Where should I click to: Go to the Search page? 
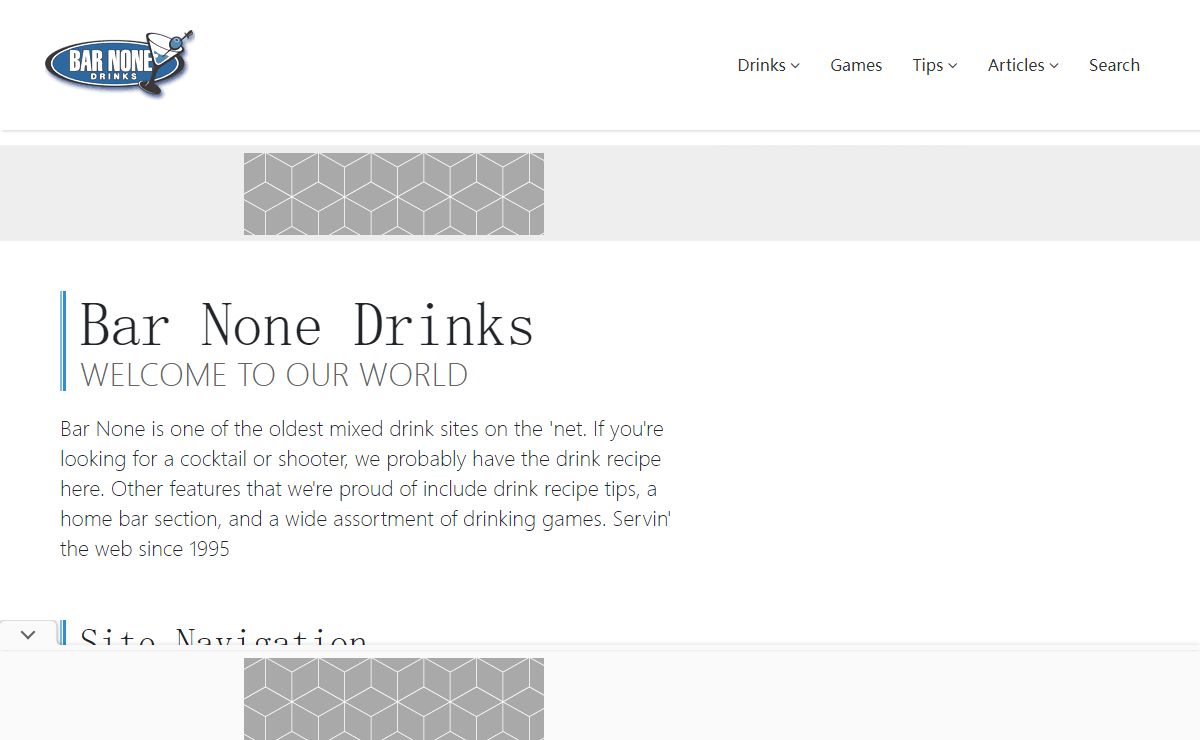(1114, 65)
